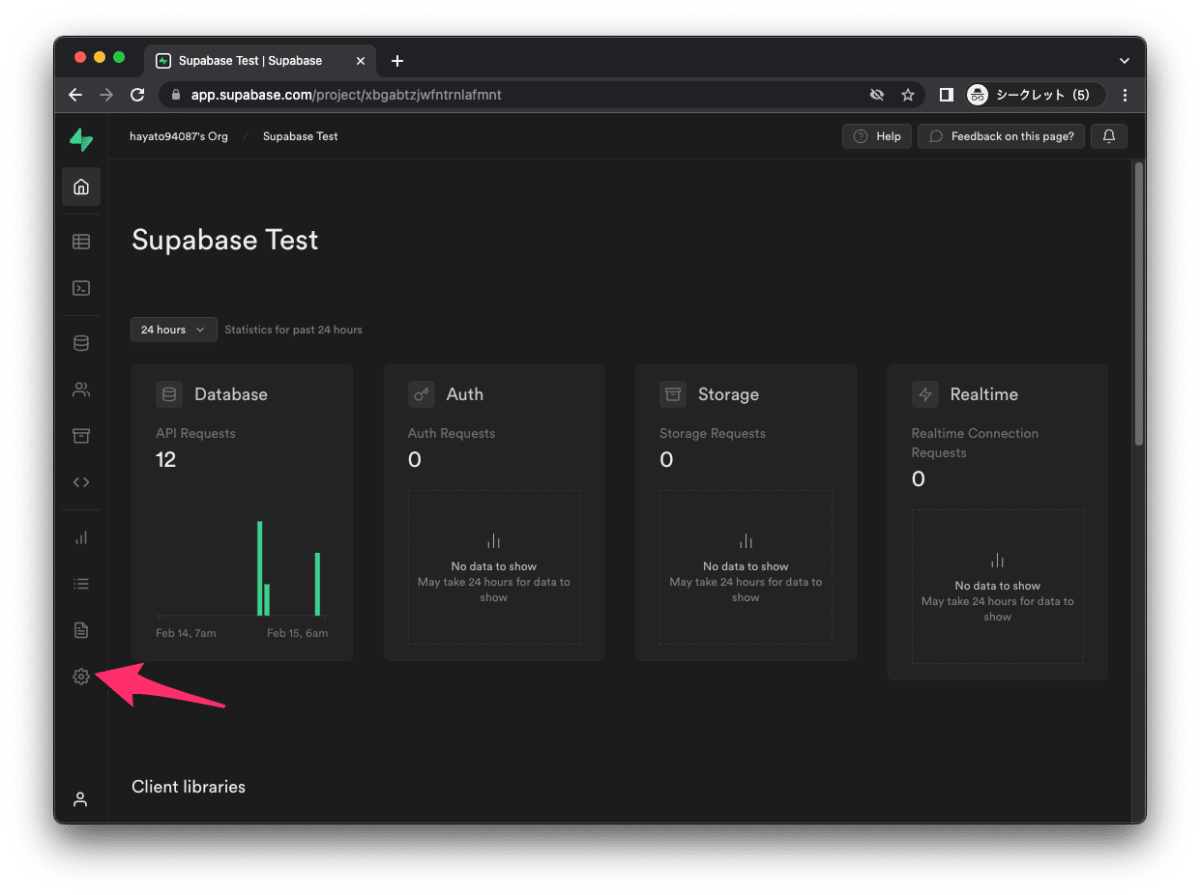Open the Table Editor icon

click(x=81, y=242)
